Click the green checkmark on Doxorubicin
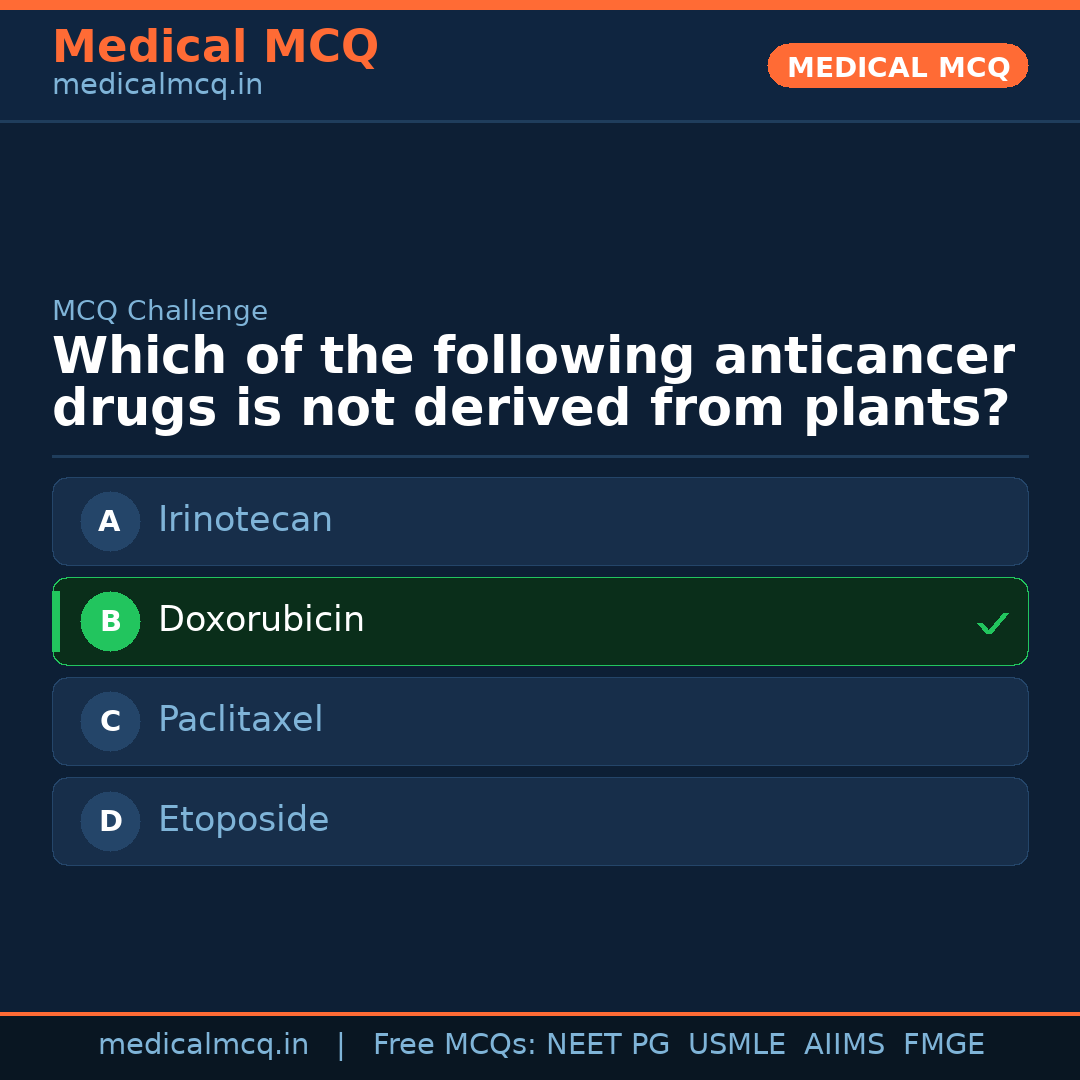 (993, 623)
